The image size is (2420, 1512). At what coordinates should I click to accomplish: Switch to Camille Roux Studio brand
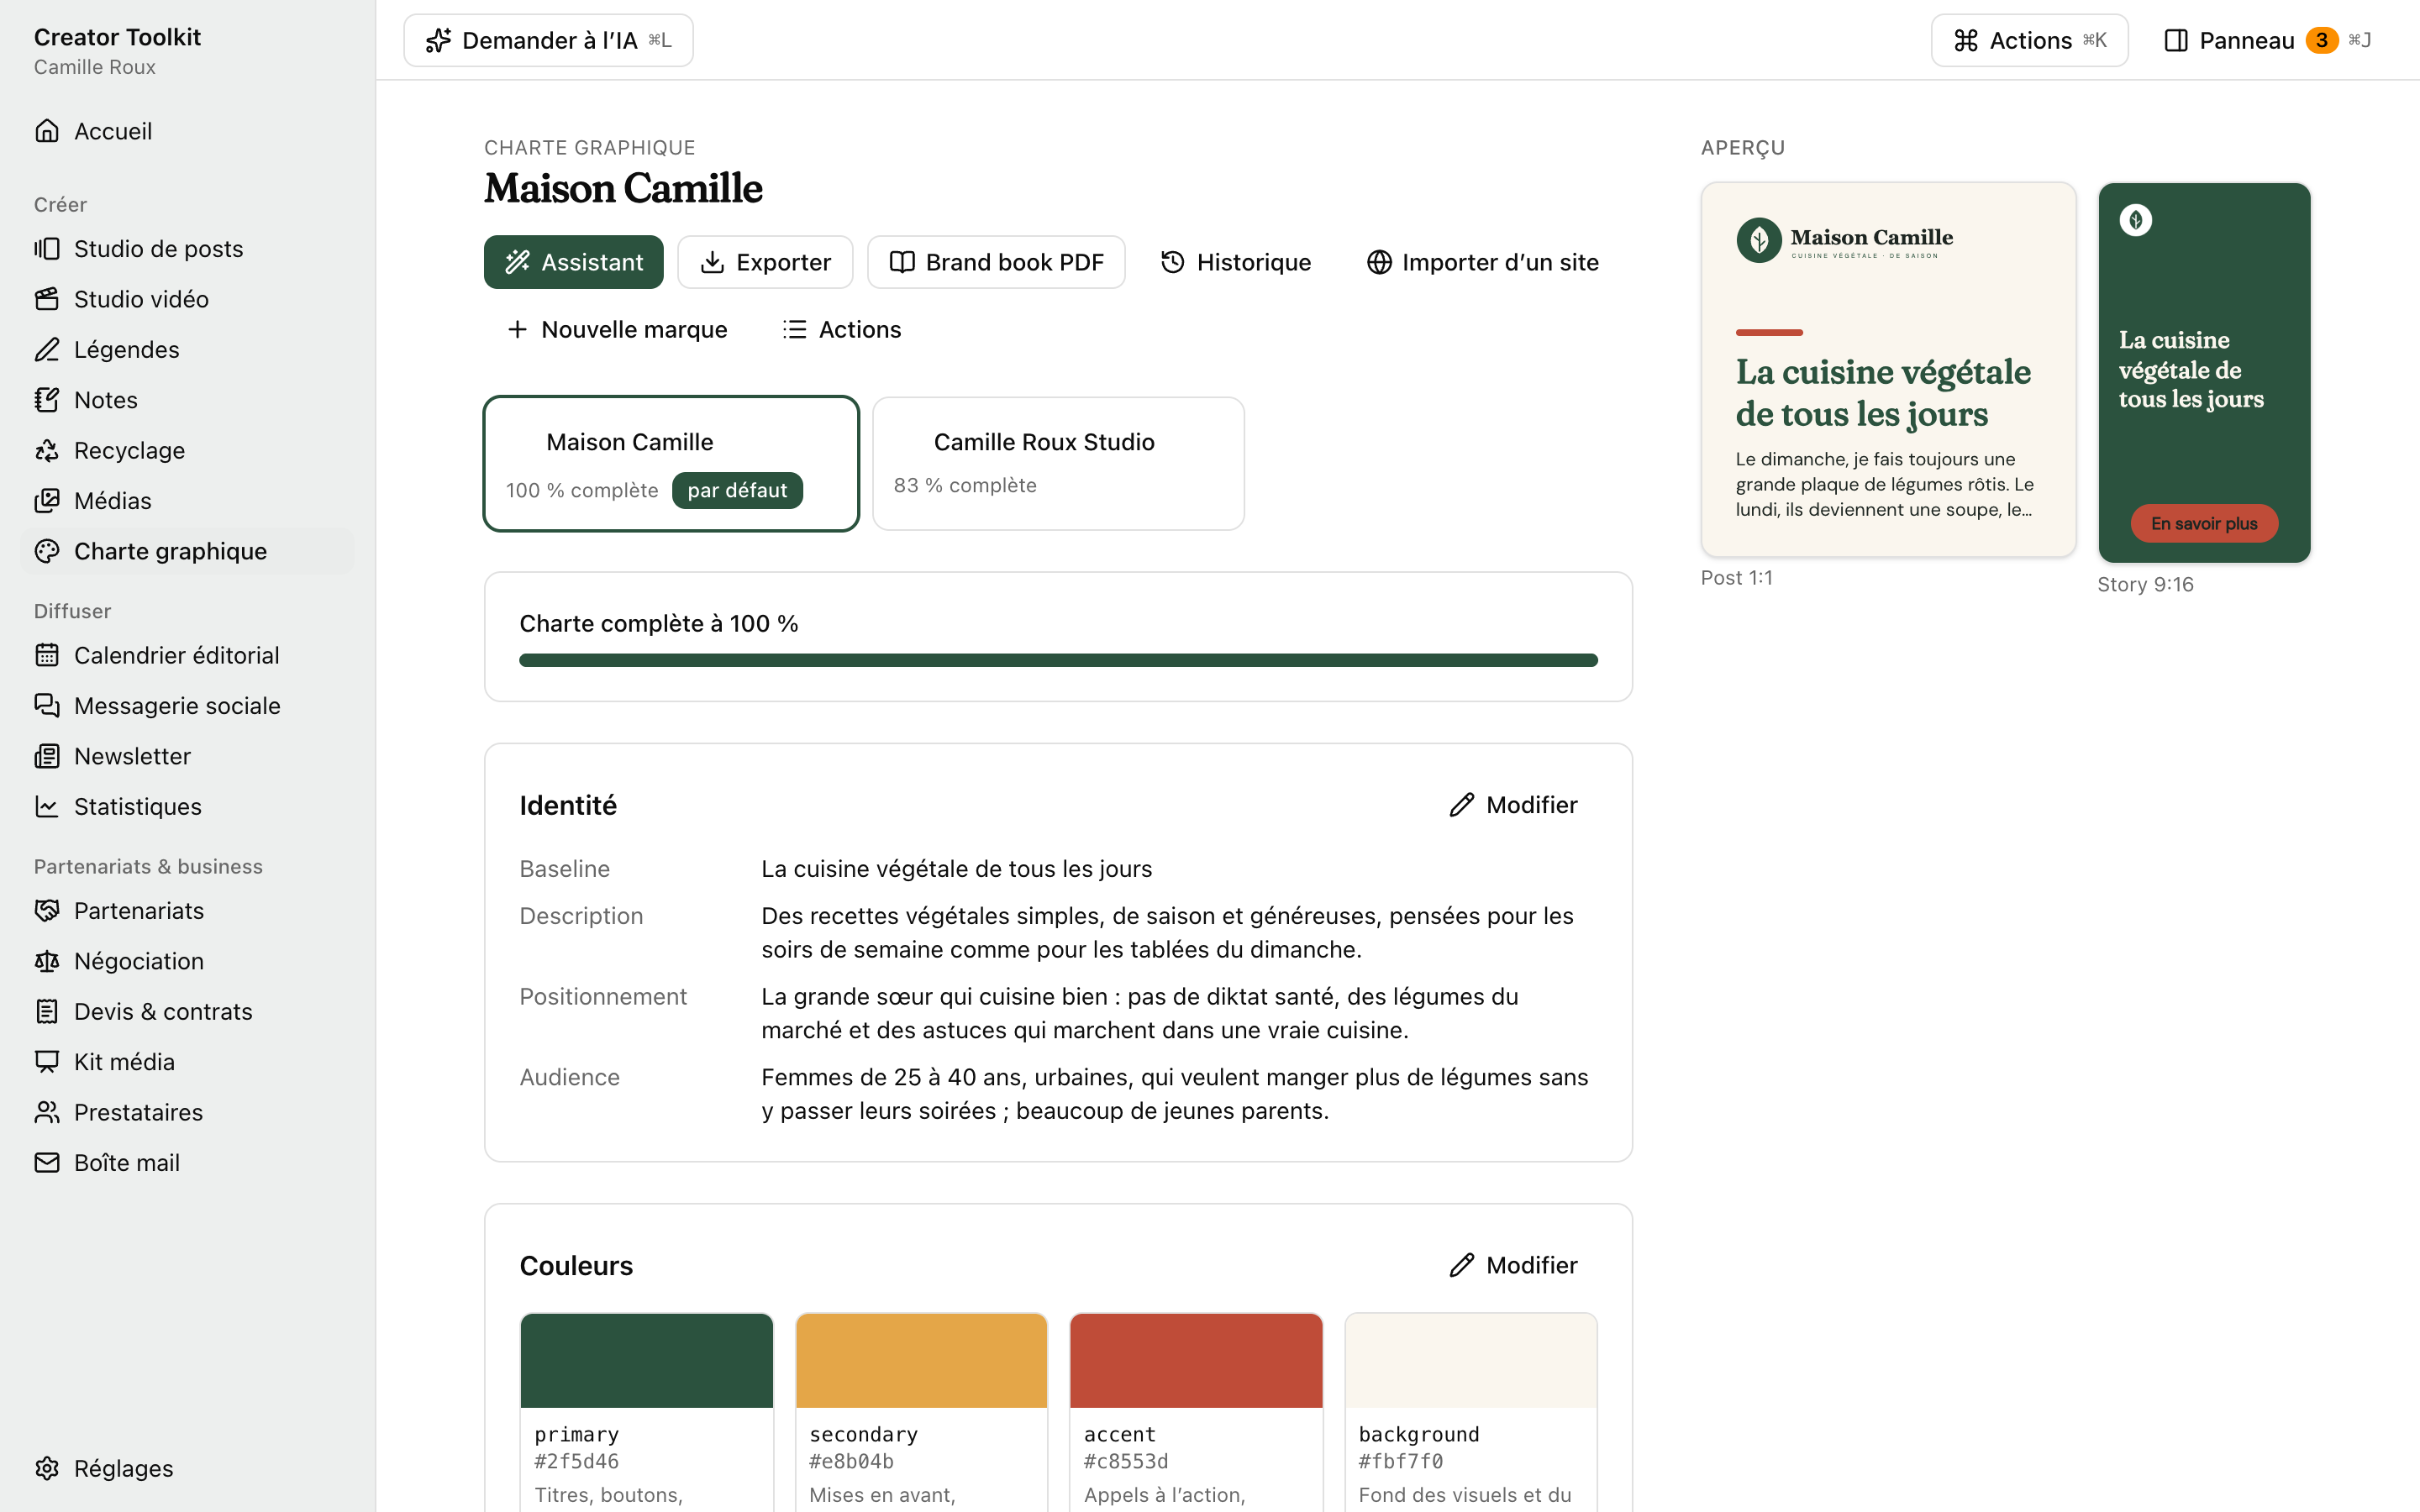pos(1058,463)
